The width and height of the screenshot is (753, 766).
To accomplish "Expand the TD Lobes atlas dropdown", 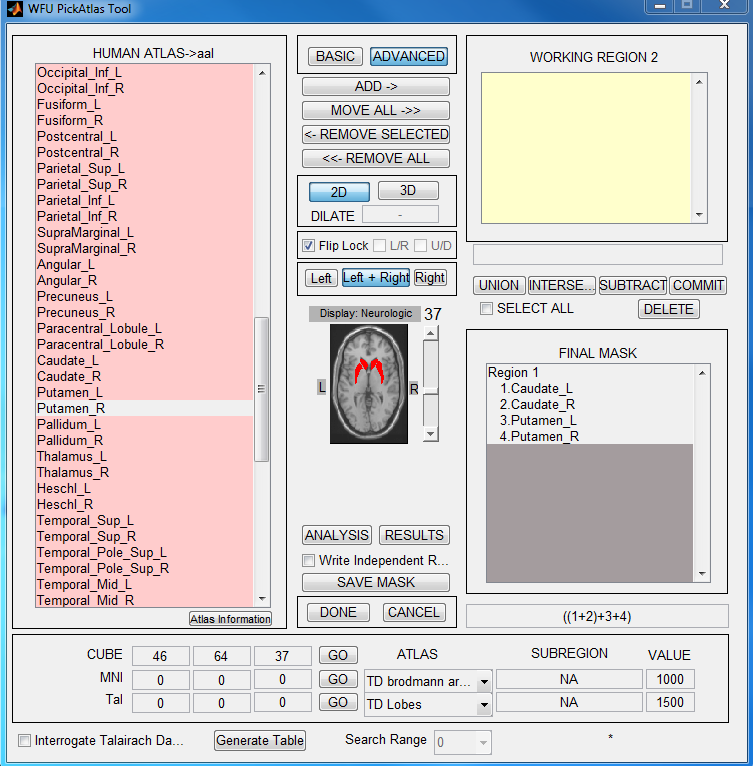I will 483,705.
